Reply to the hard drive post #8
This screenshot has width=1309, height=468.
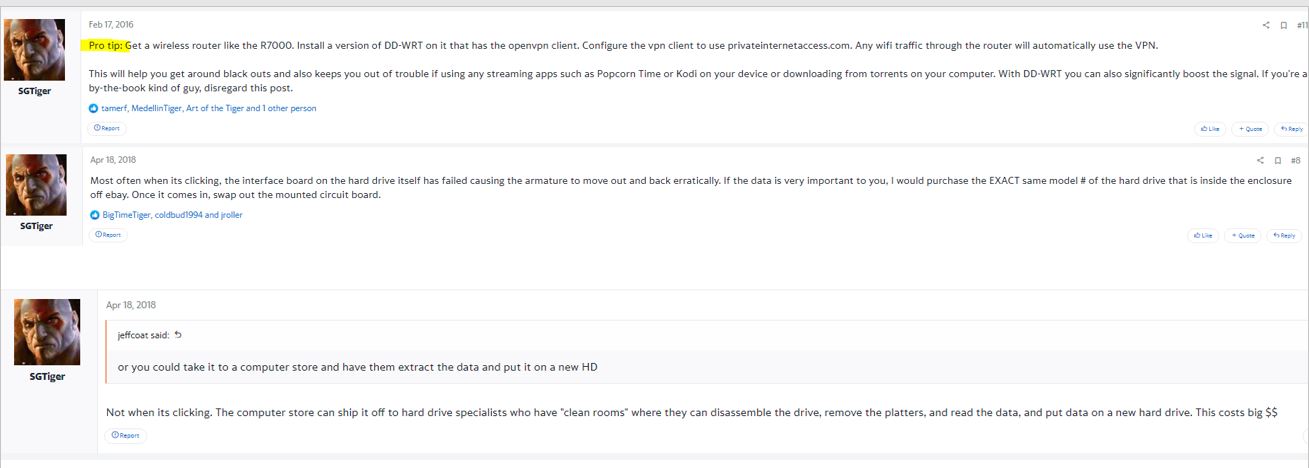[x=1284, y=236]
